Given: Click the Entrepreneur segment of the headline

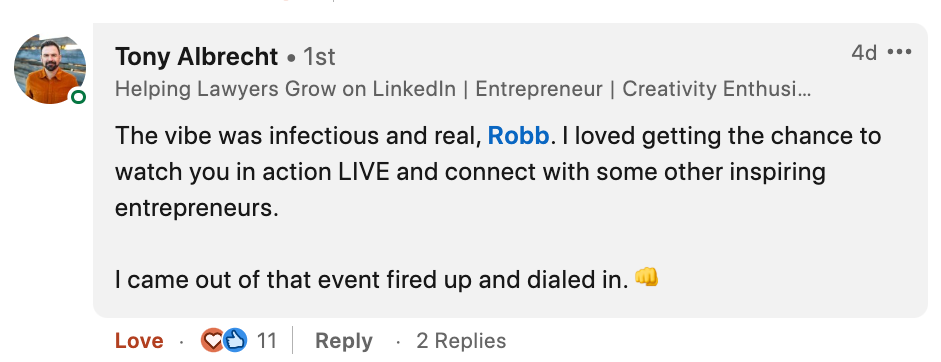Looking at the screenshot, I should point(539,89).
